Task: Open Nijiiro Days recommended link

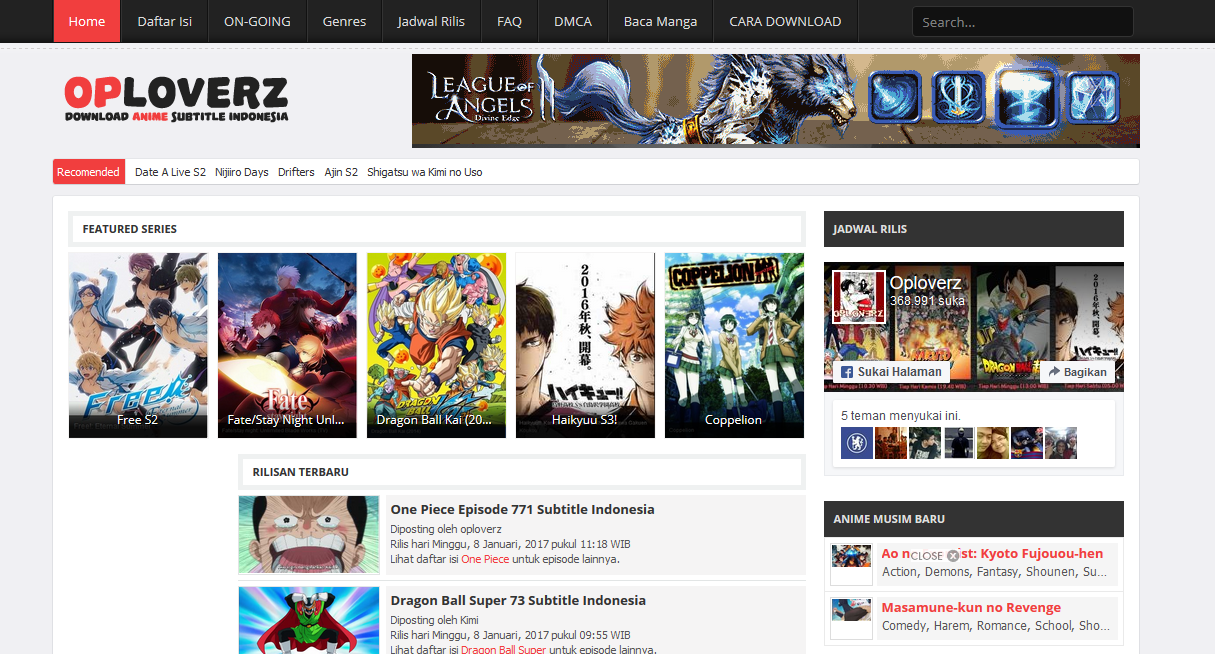Action: tap(242, 172)
